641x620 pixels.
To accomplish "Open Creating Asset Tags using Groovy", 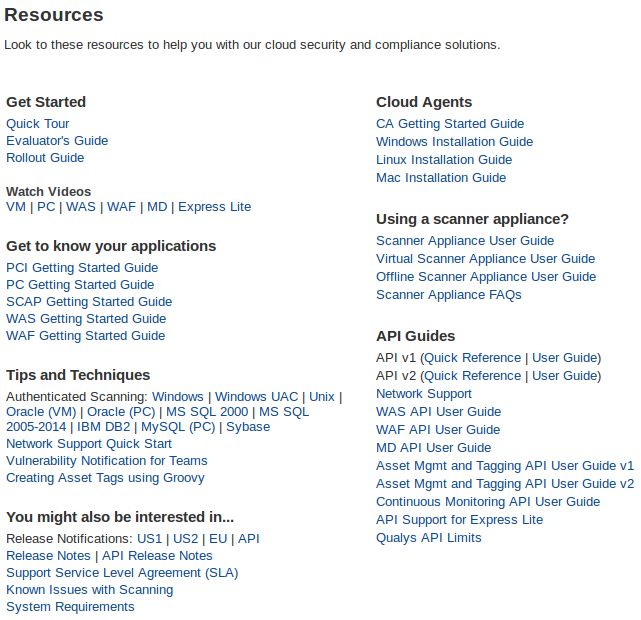I will (105, 478).
